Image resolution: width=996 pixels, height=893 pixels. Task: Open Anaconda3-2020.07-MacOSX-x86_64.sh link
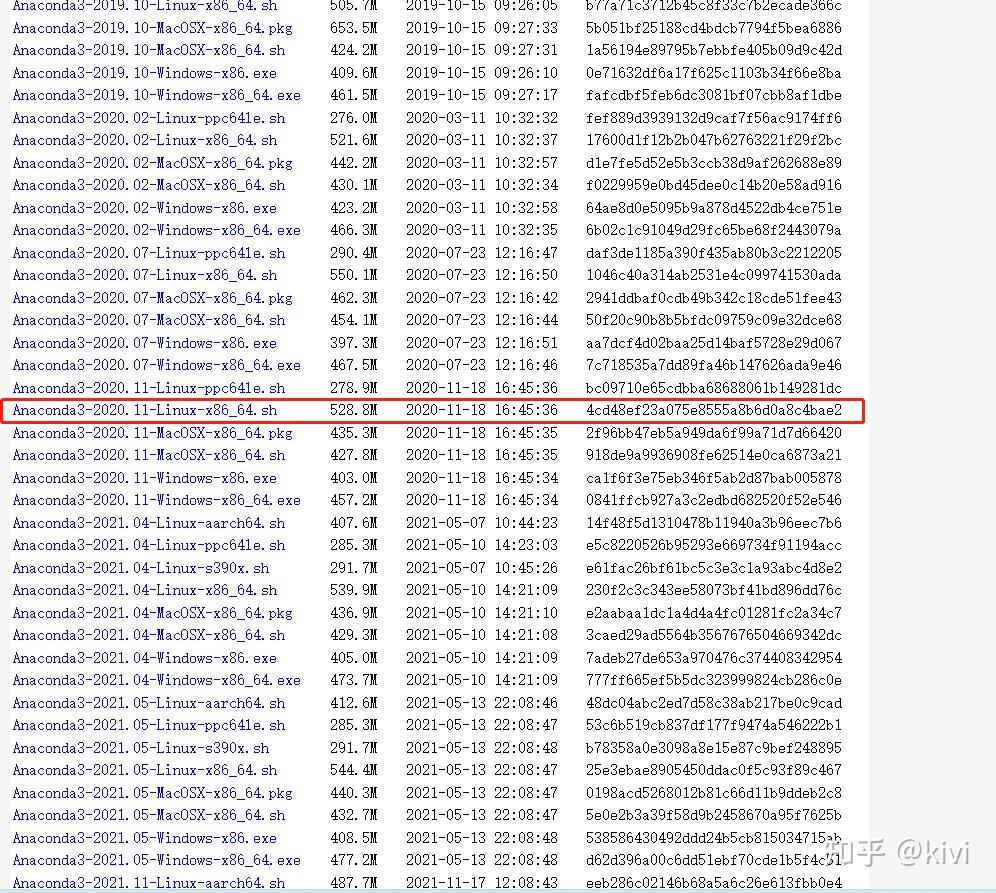click(x=149, y=321)
